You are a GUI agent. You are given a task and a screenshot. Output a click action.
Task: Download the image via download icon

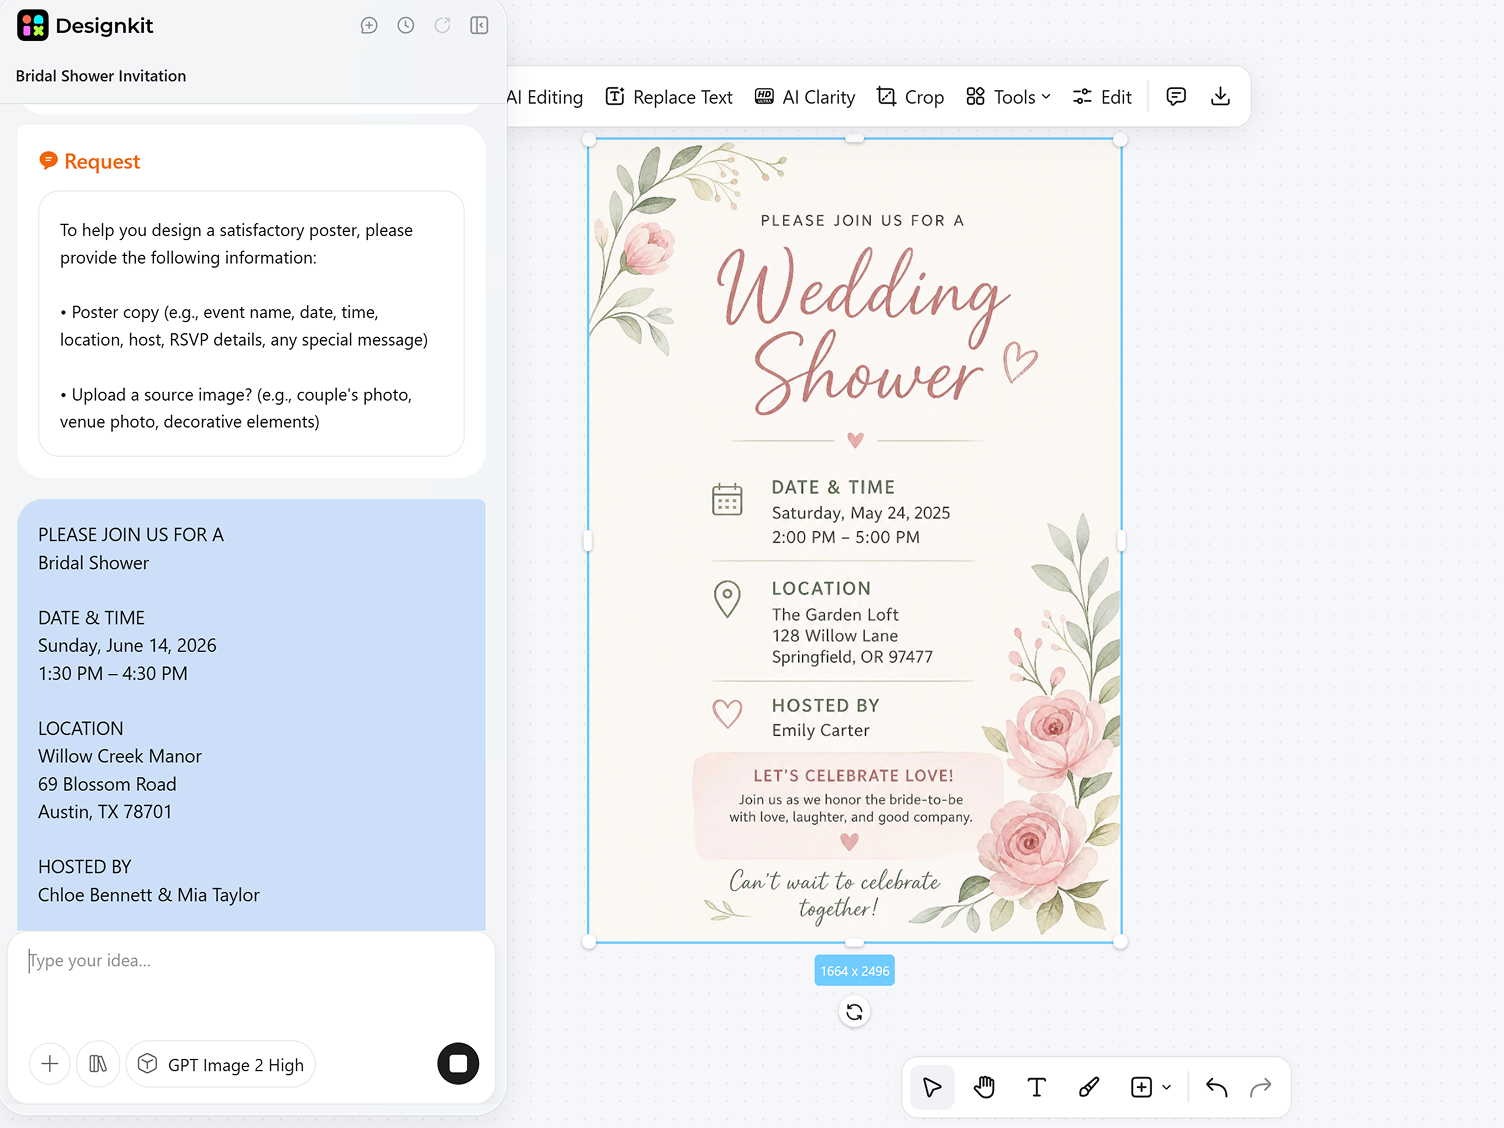click(1220, 96)
